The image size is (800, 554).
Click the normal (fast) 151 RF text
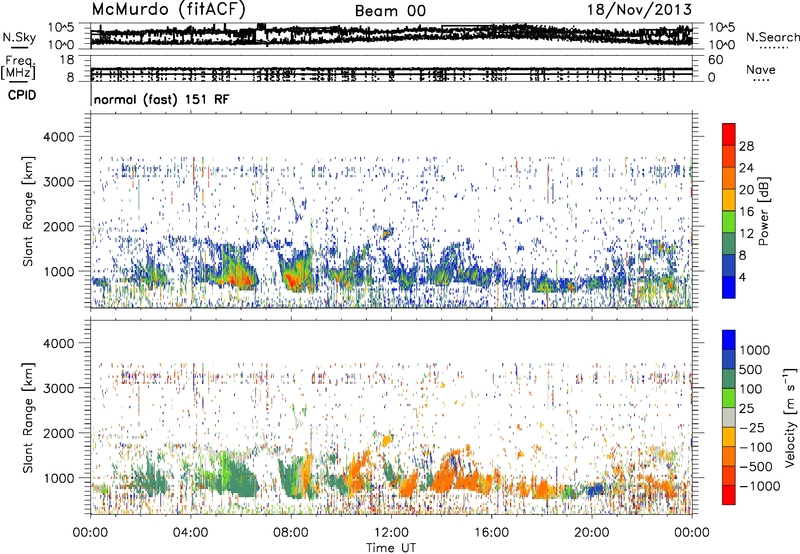pos(162,99)
